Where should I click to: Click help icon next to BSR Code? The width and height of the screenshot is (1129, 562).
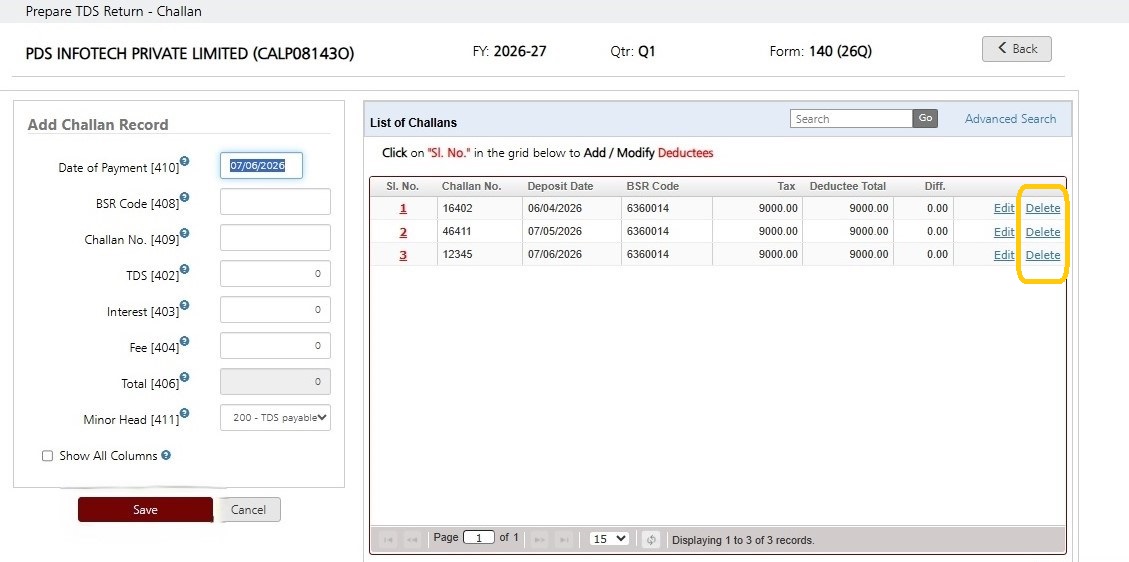coord(185,197)
